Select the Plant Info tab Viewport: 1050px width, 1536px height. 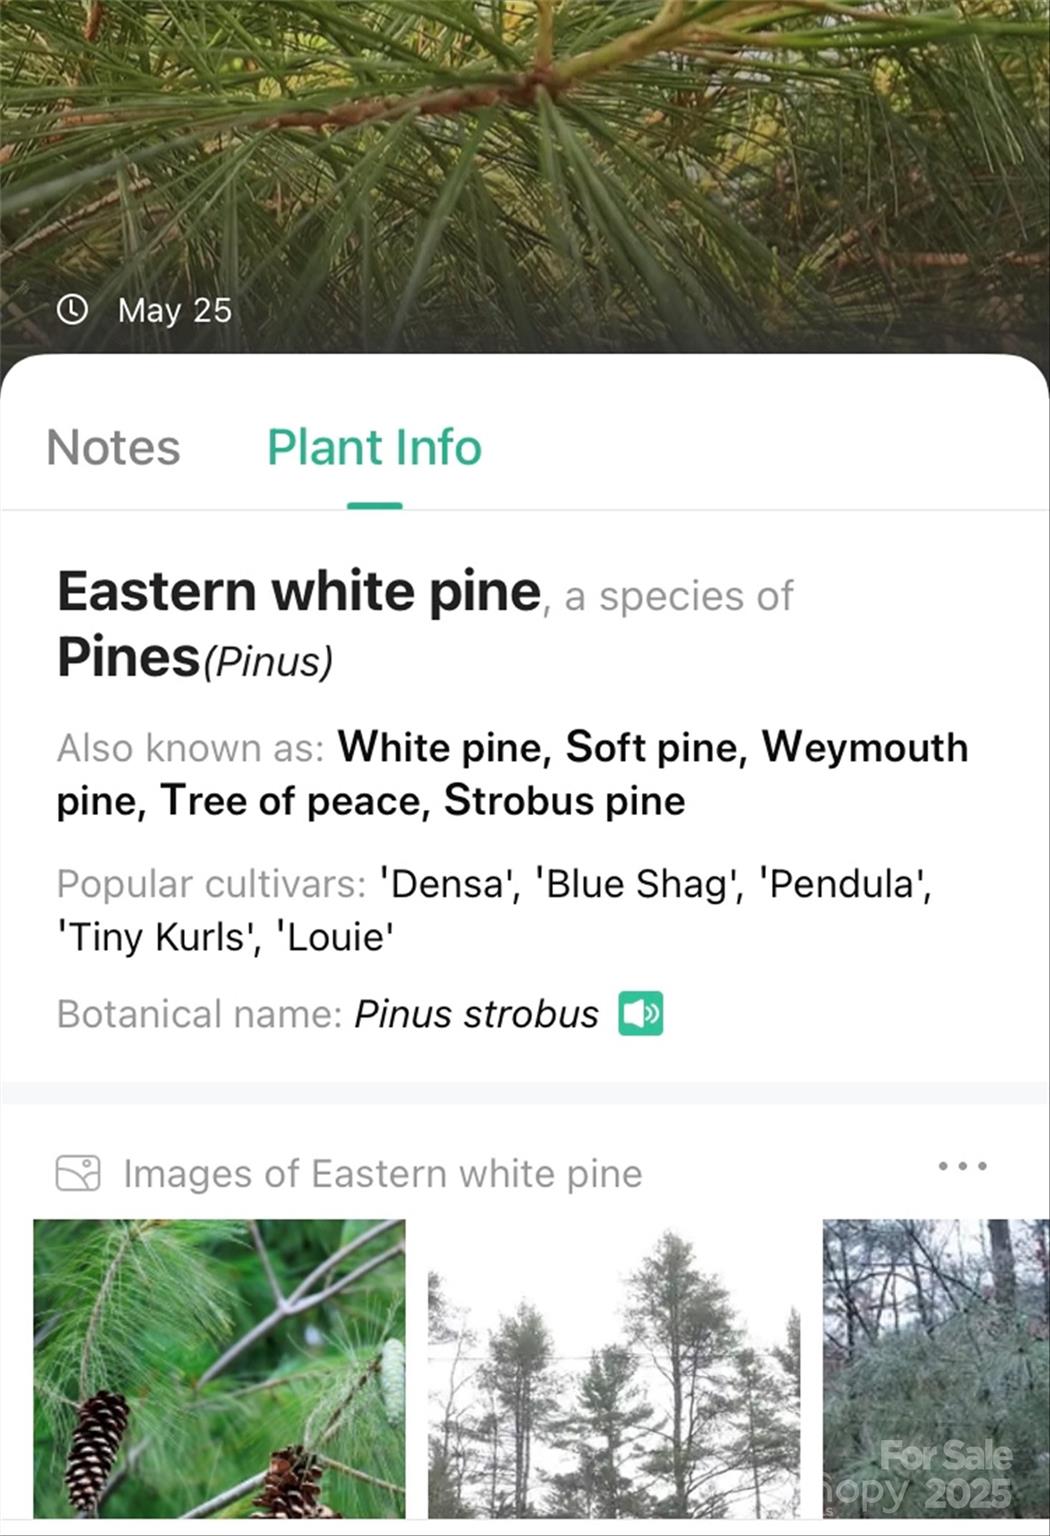[374, 447]
